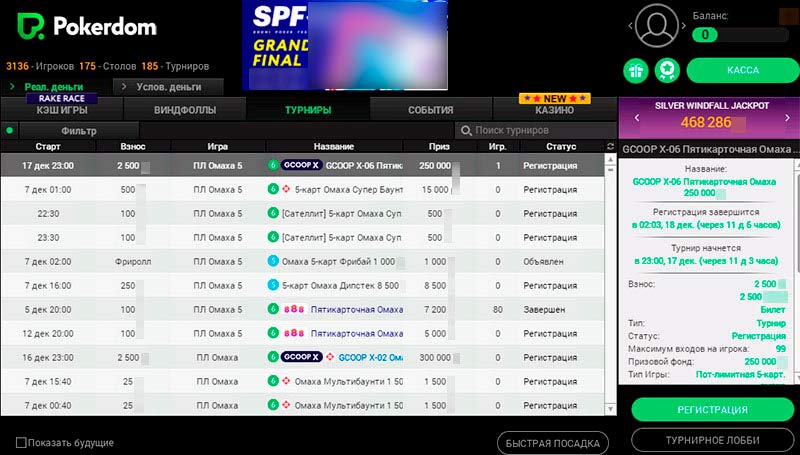Show previous jackpot with left chevron
Screen dimensions: 800x455
[x=636, y=118]
